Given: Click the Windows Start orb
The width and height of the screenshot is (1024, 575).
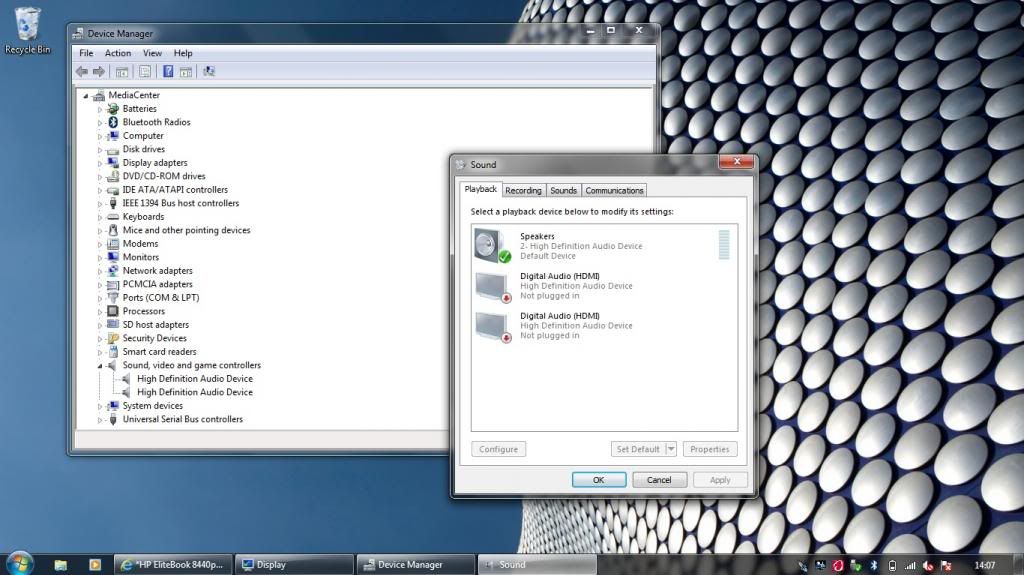Looking at the screenshot, I should click(x=19, y=564).
